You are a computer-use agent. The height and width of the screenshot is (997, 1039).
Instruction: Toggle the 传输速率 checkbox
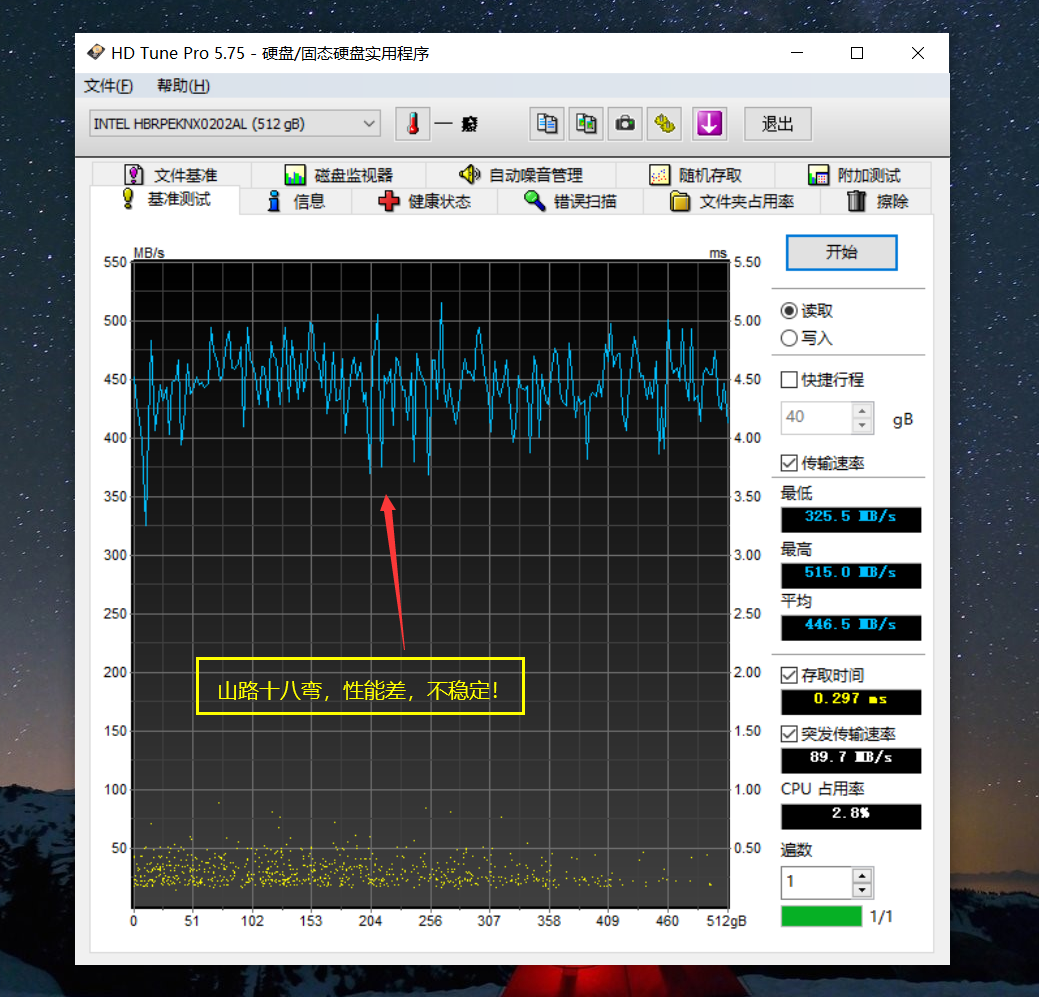pyautogui.click(x=789, y=463)
